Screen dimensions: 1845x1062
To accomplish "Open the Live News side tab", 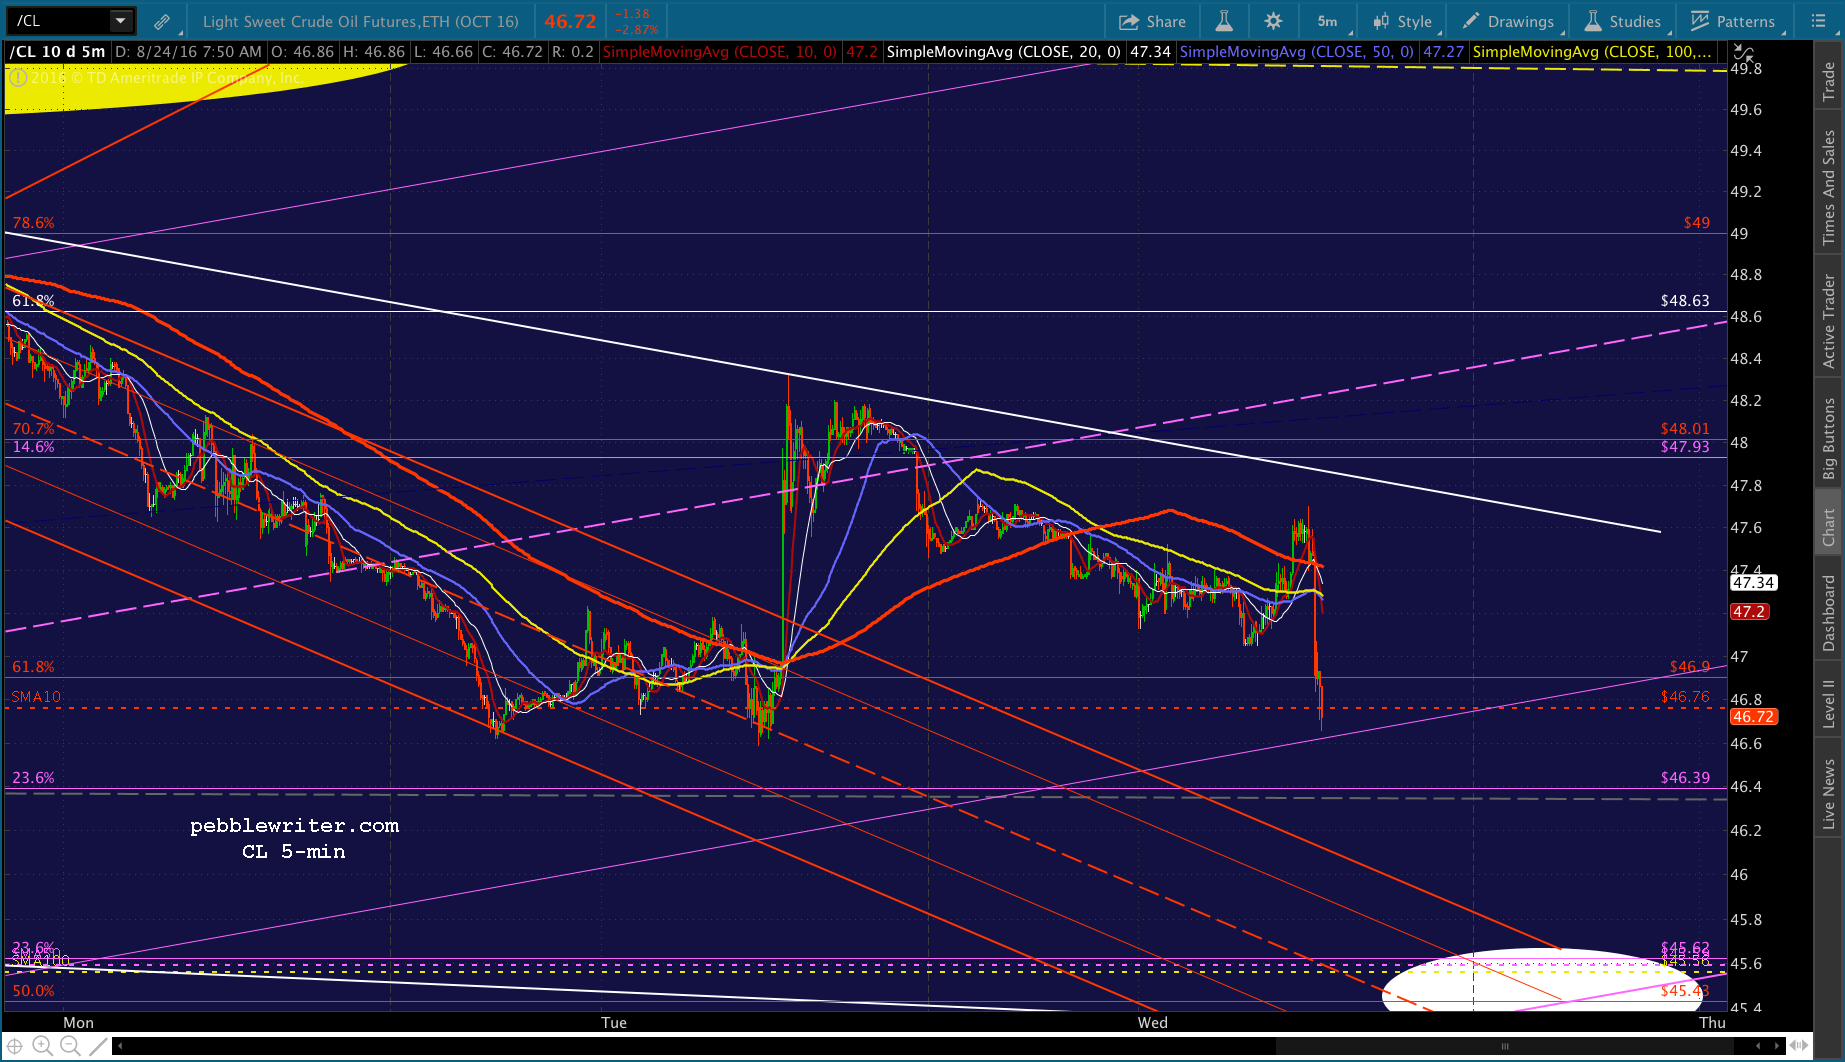I will click(1829, 794).
